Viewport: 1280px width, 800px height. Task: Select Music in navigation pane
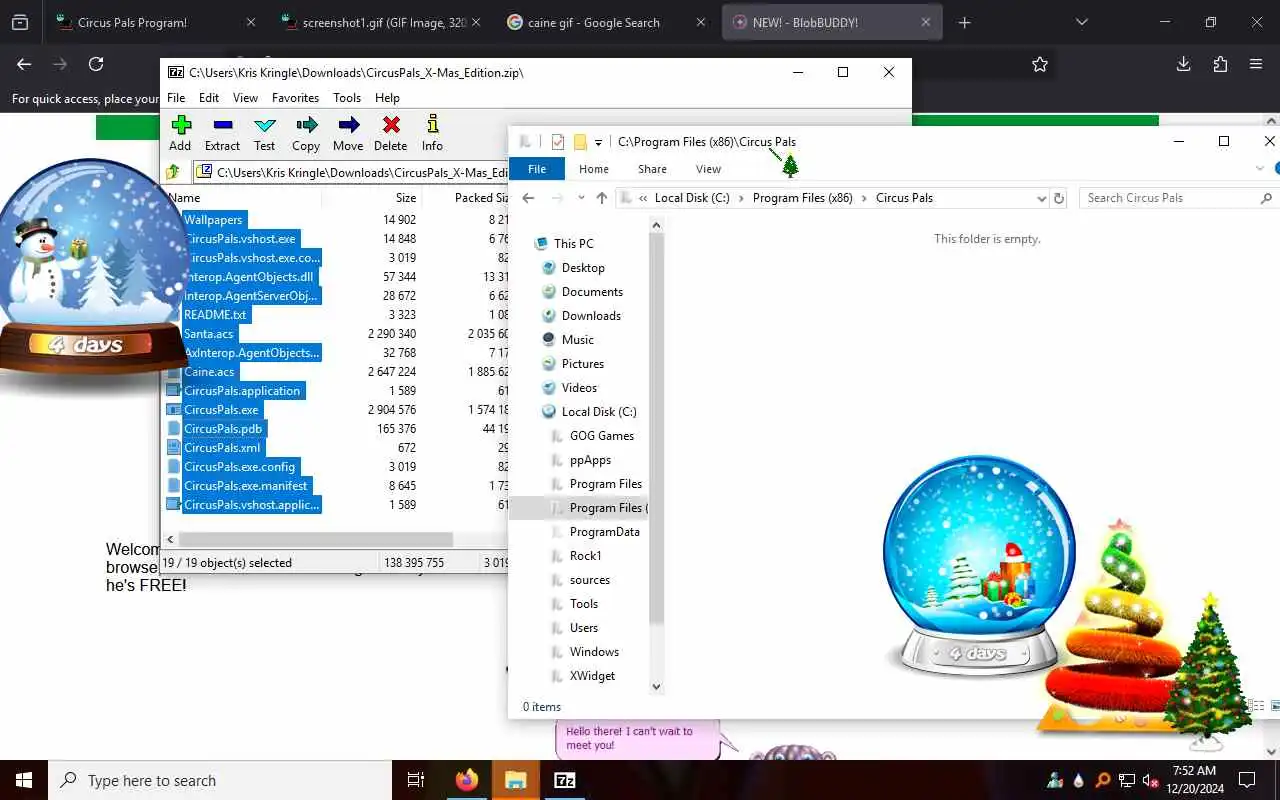tap(578, 340)
